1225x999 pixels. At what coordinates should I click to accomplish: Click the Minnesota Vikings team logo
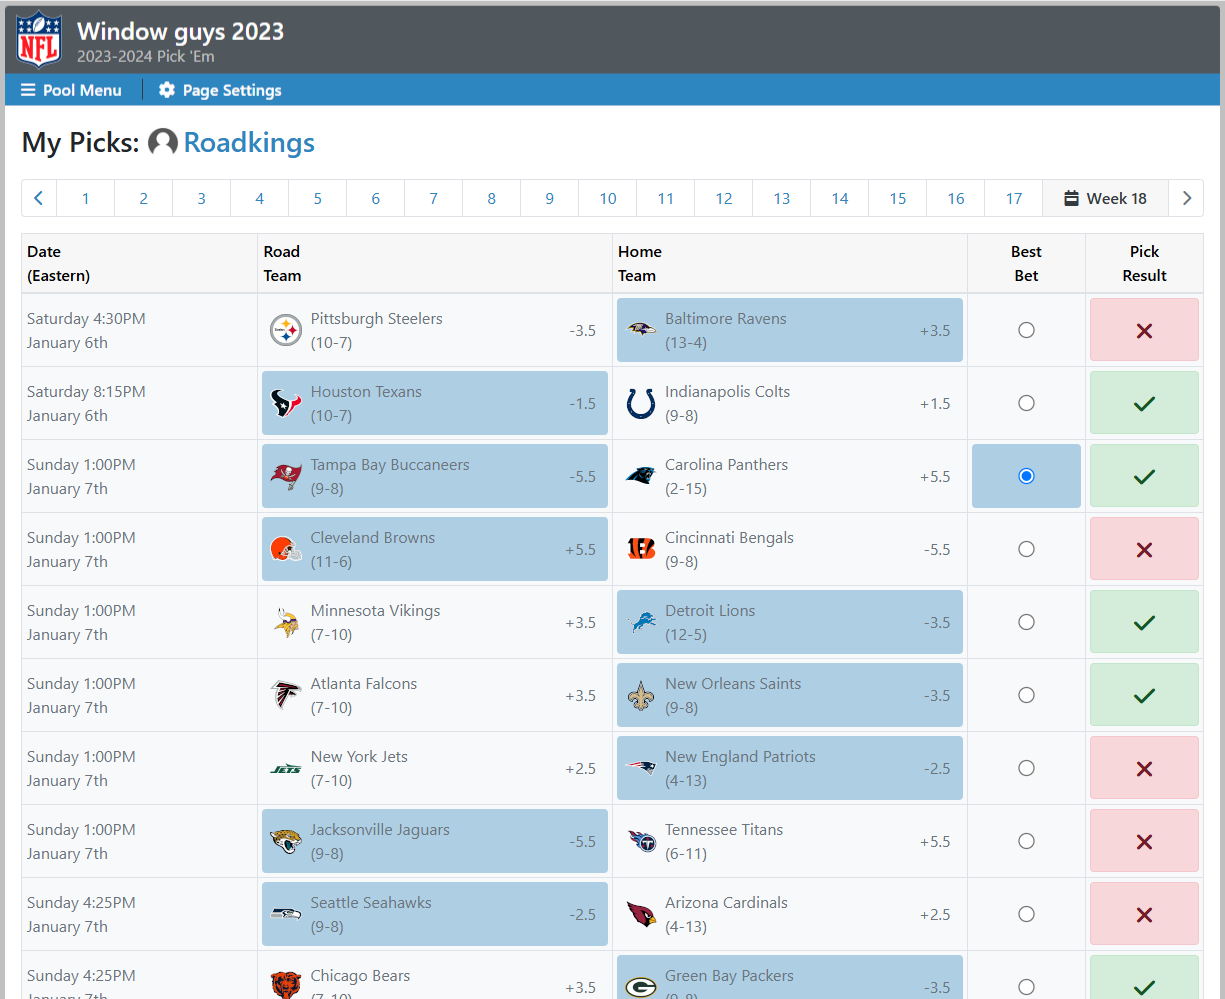click(x=286, y=622)
